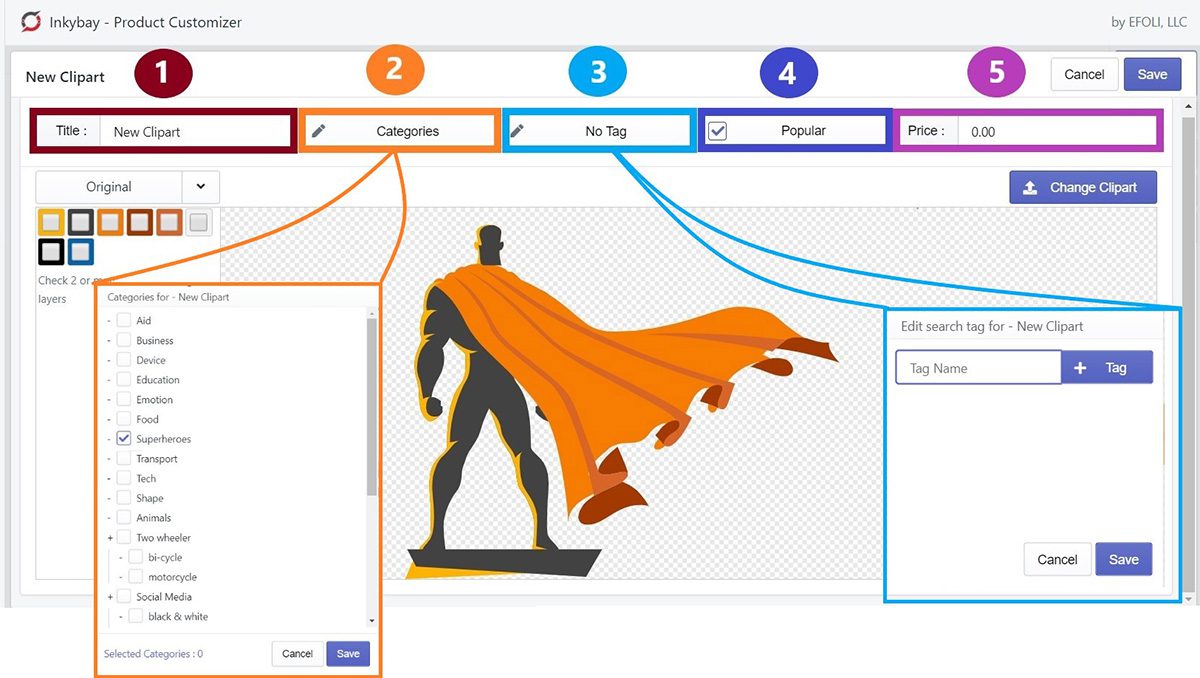Expand the Two wheeler category
Image resolution: width=1200 pixels, height=678 pixels.
[x=110, y=537]
